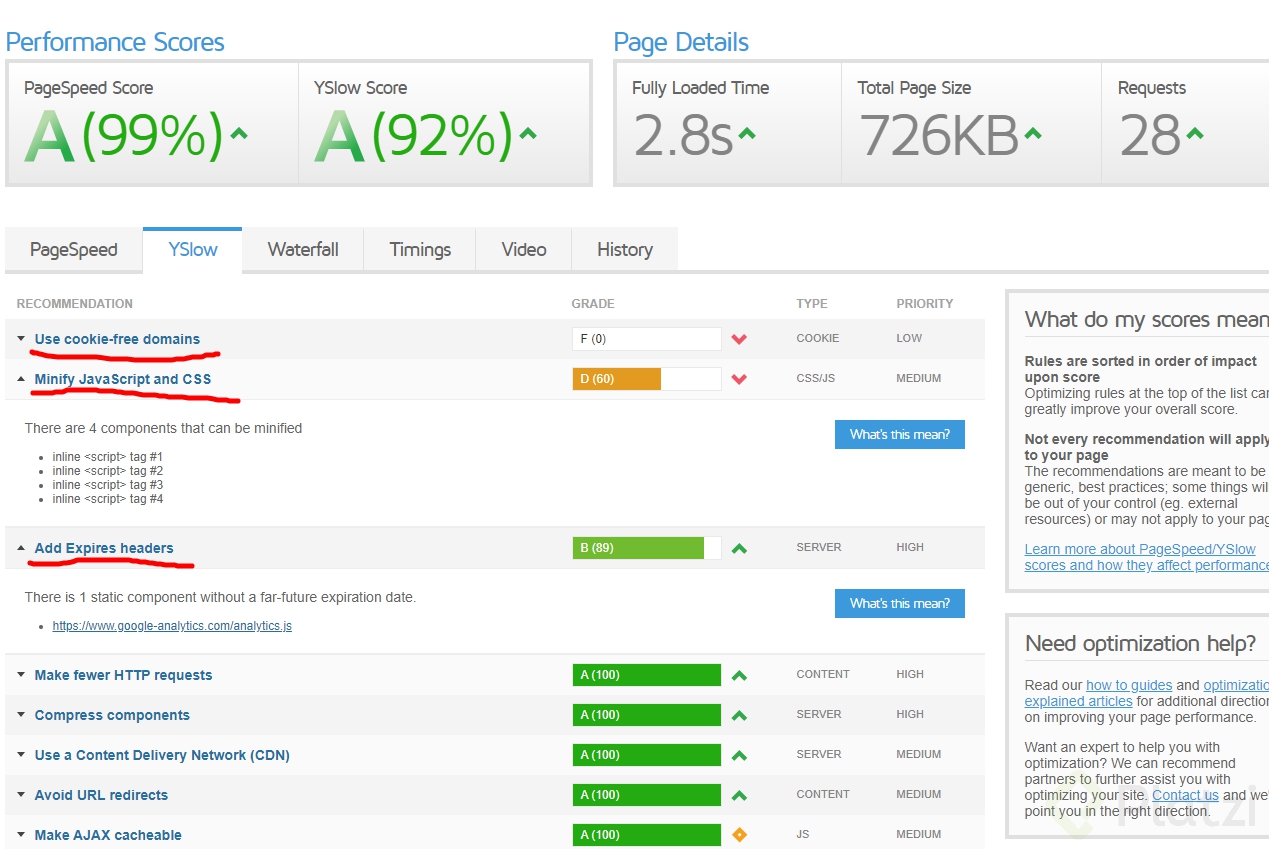Click green up arrow on CDN row
Screen dimensions: 1269x849
[739, 755]
